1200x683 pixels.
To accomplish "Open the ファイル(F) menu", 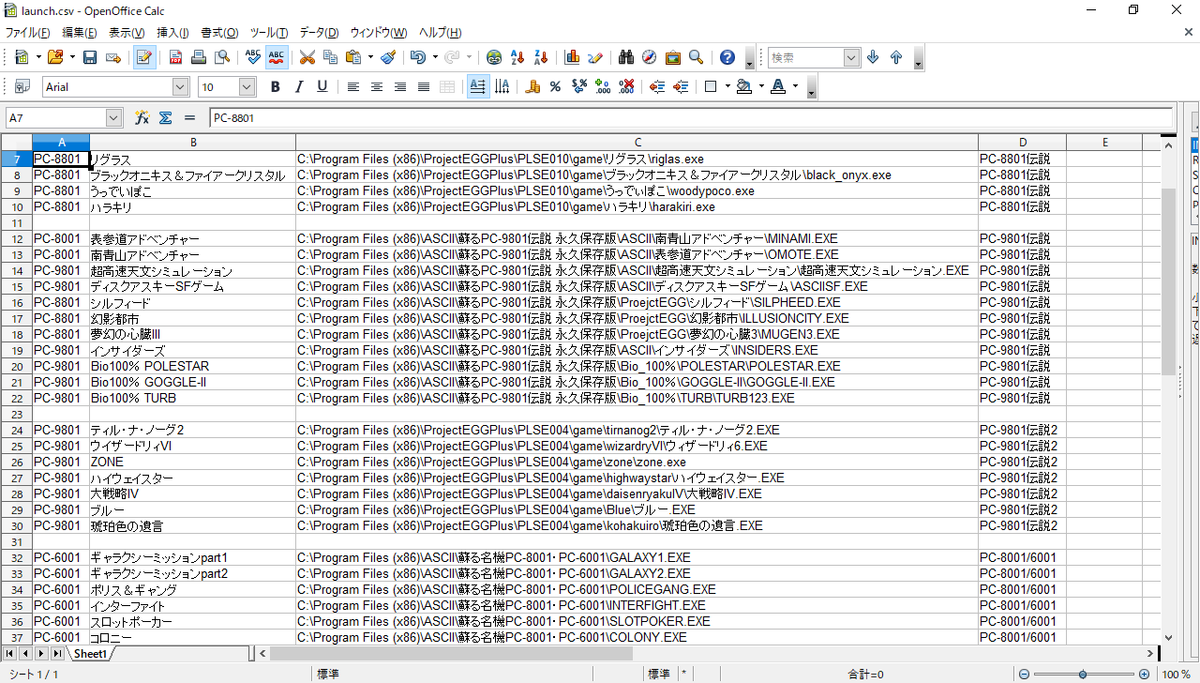I will [28, 33].
